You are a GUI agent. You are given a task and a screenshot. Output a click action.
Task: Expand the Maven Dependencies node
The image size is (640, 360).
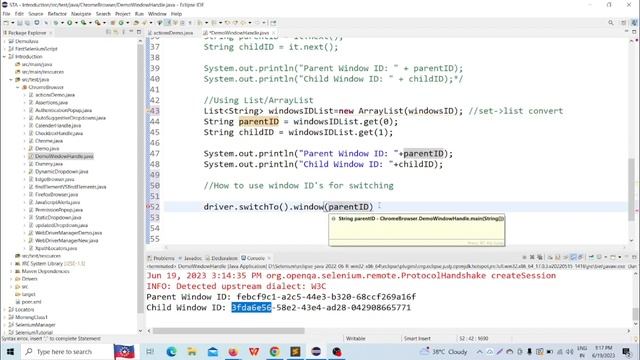[11, 271]
